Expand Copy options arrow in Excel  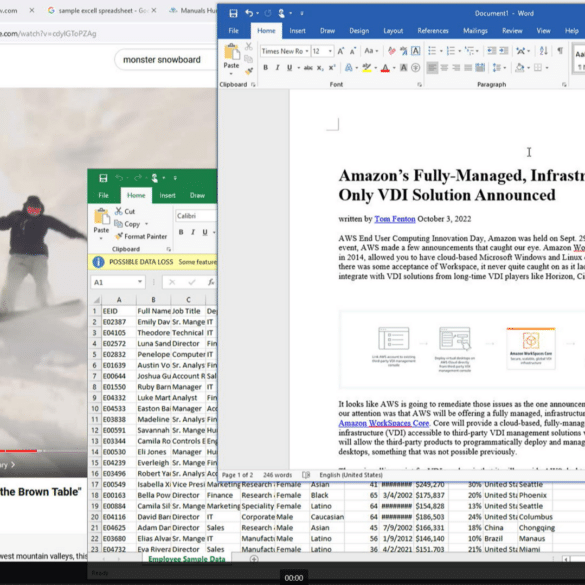(x=146, y=224)
